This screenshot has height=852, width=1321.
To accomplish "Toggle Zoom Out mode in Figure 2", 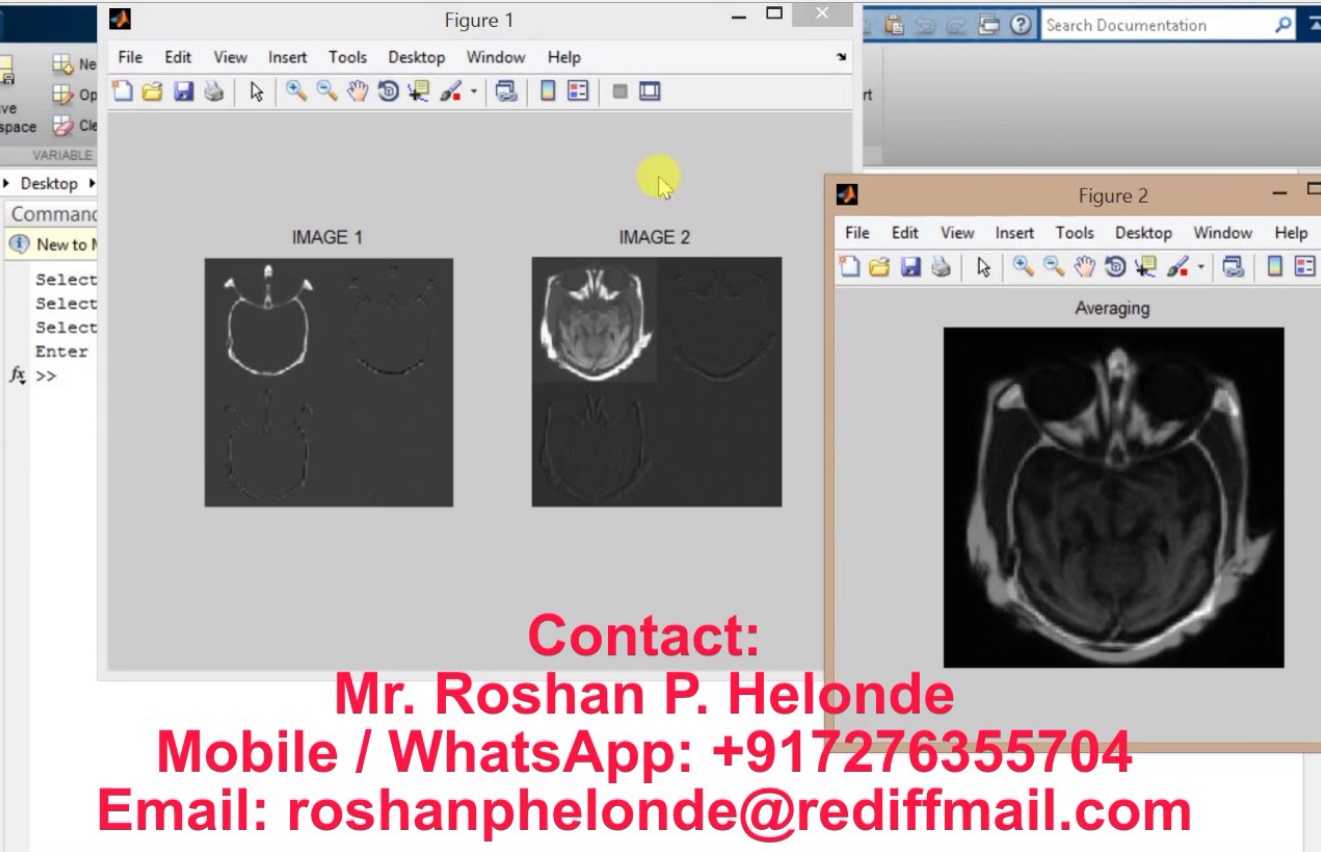I will pyautogui.click(x=1052, y=267).
